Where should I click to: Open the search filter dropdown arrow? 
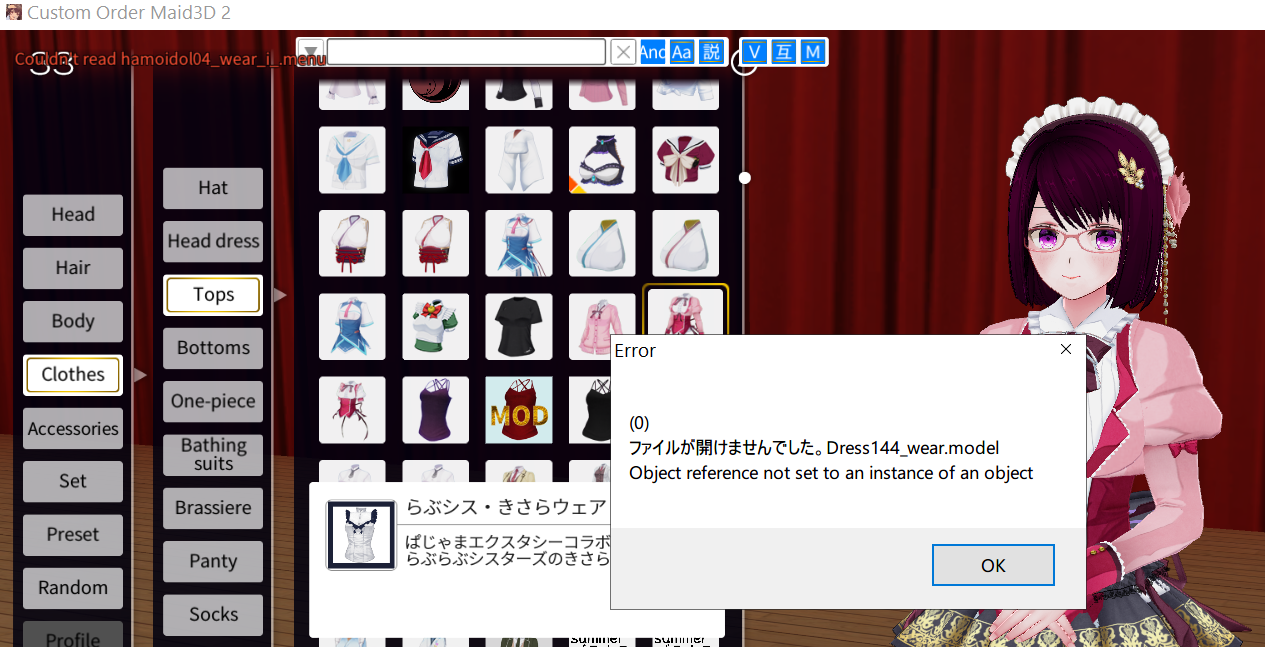point(312,52)
